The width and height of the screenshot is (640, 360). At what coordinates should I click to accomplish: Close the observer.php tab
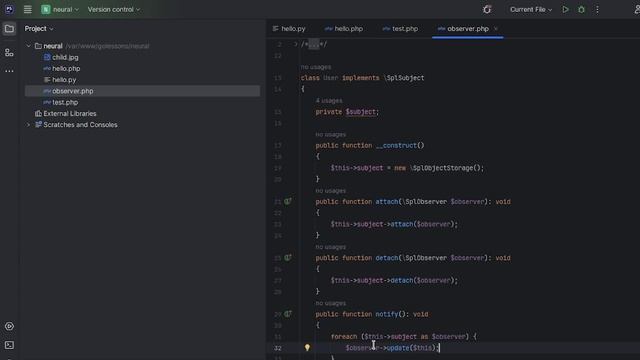tap(496, 29)
